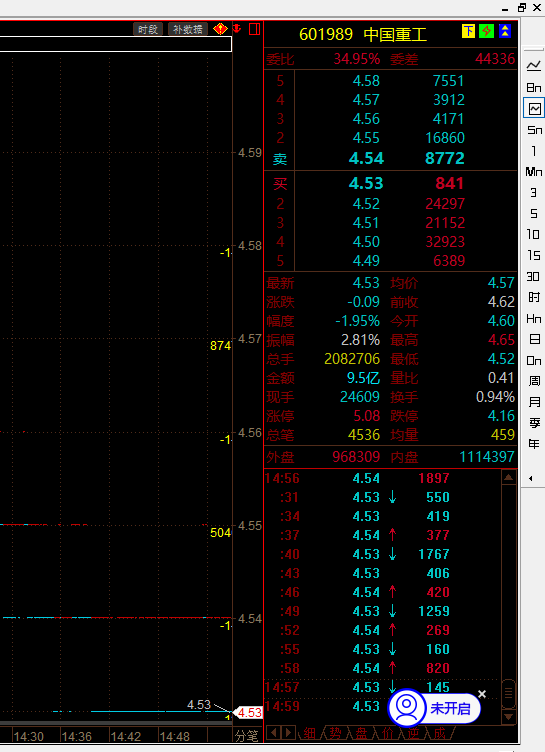Click the sell-5 volume 7551

[x=448, y=81]
